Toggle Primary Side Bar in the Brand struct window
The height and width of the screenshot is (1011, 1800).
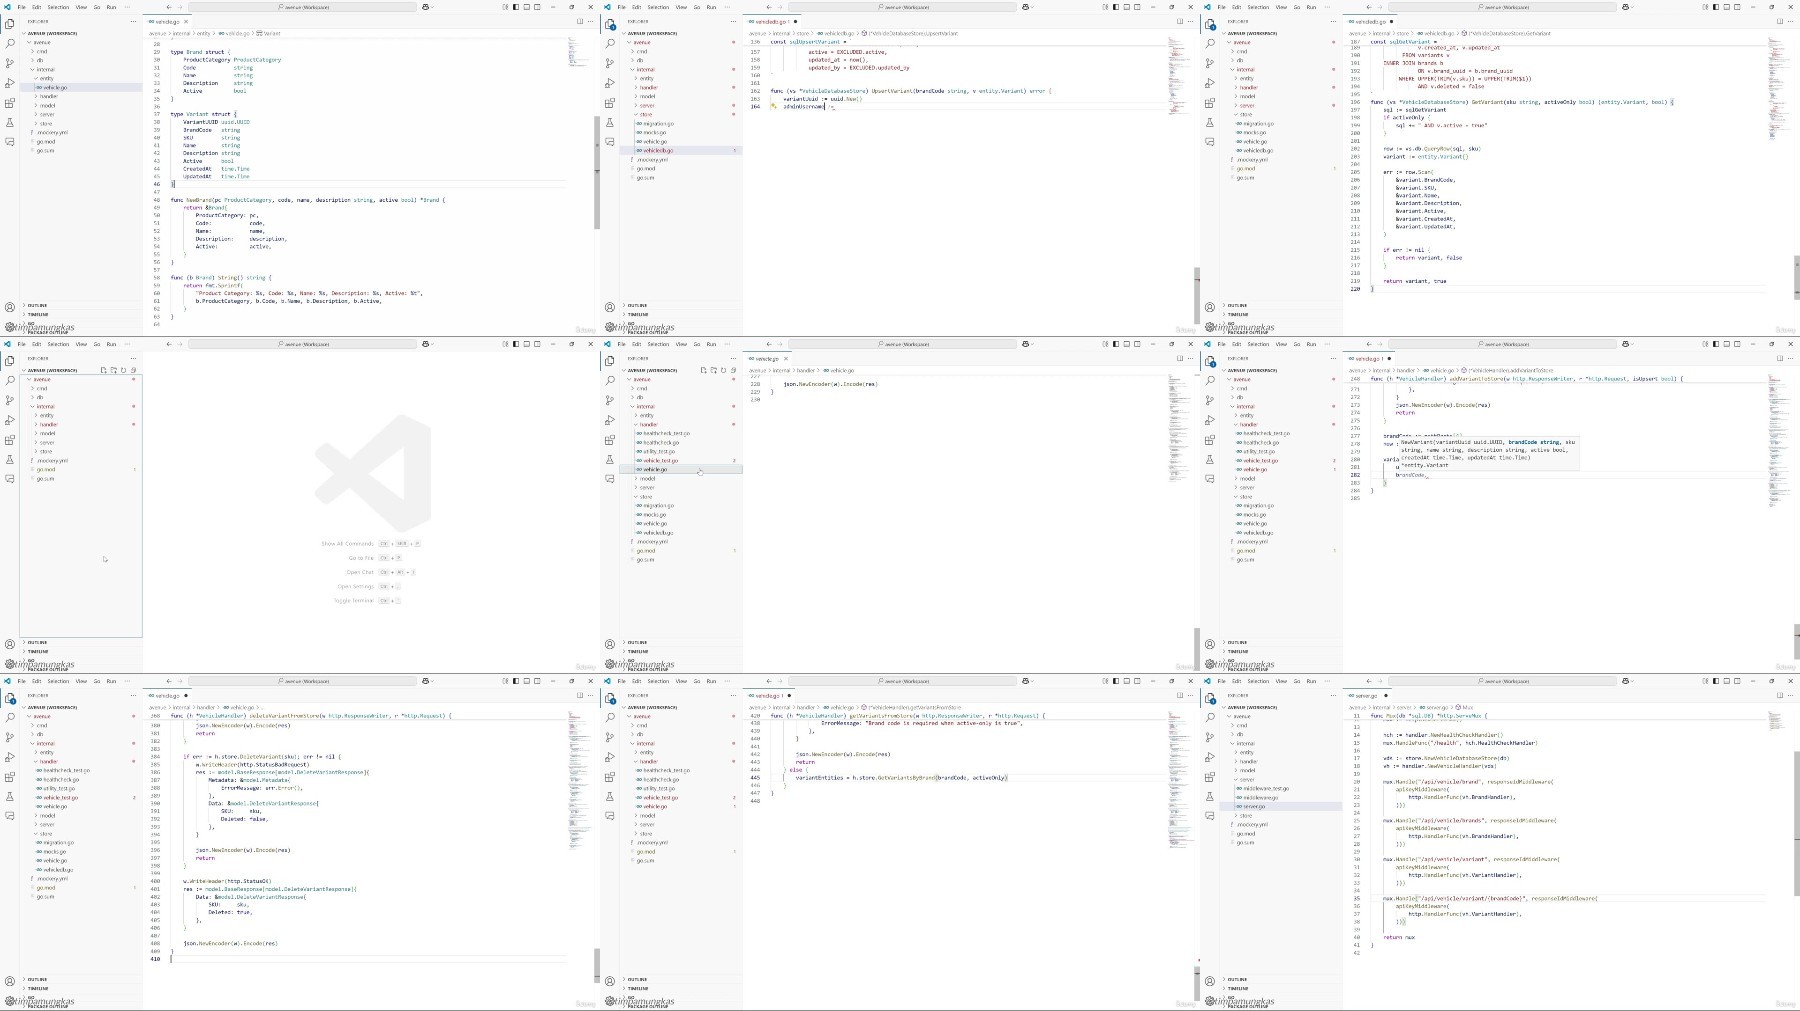coord(516,7)
